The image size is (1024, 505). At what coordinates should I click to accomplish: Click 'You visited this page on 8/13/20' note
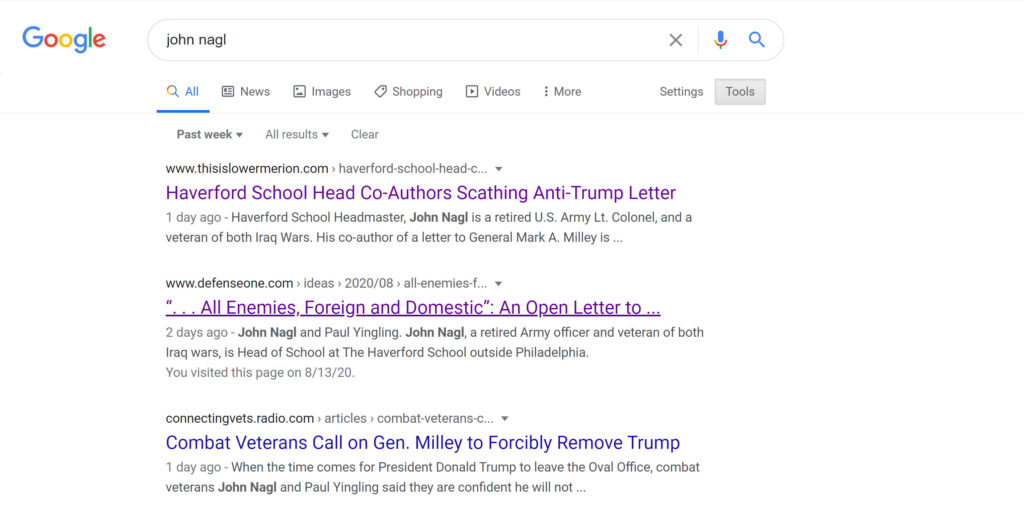(x=260, y=373)
